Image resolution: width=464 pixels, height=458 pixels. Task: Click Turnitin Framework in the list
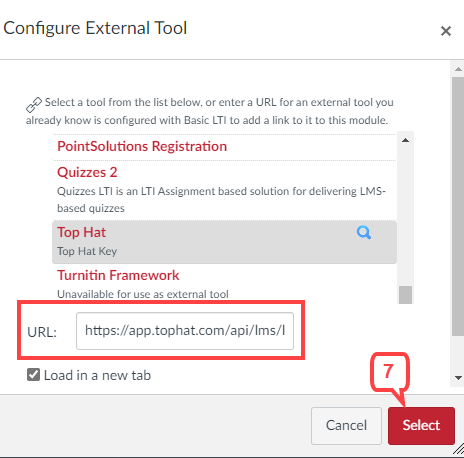click(x=118, y=275)
